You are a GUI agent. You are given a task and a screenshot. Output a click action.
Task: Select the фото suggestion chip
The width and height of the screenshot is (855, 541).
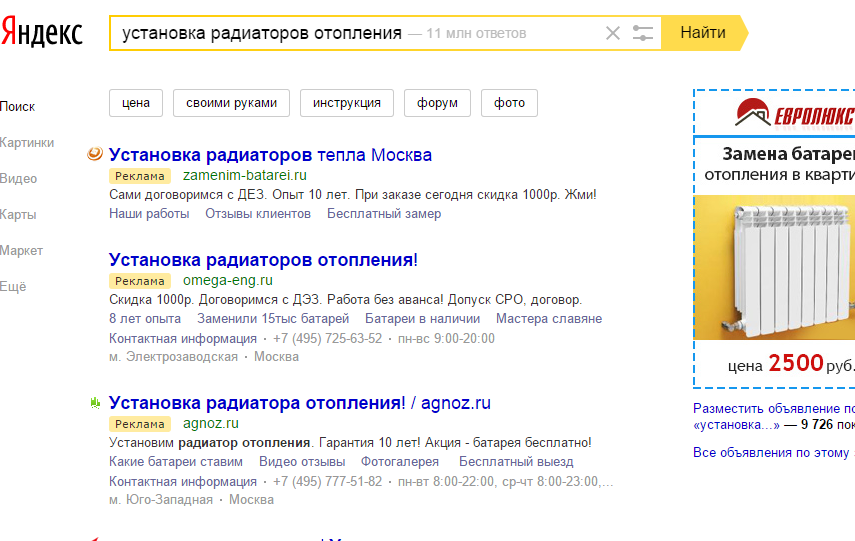(509, 103)
